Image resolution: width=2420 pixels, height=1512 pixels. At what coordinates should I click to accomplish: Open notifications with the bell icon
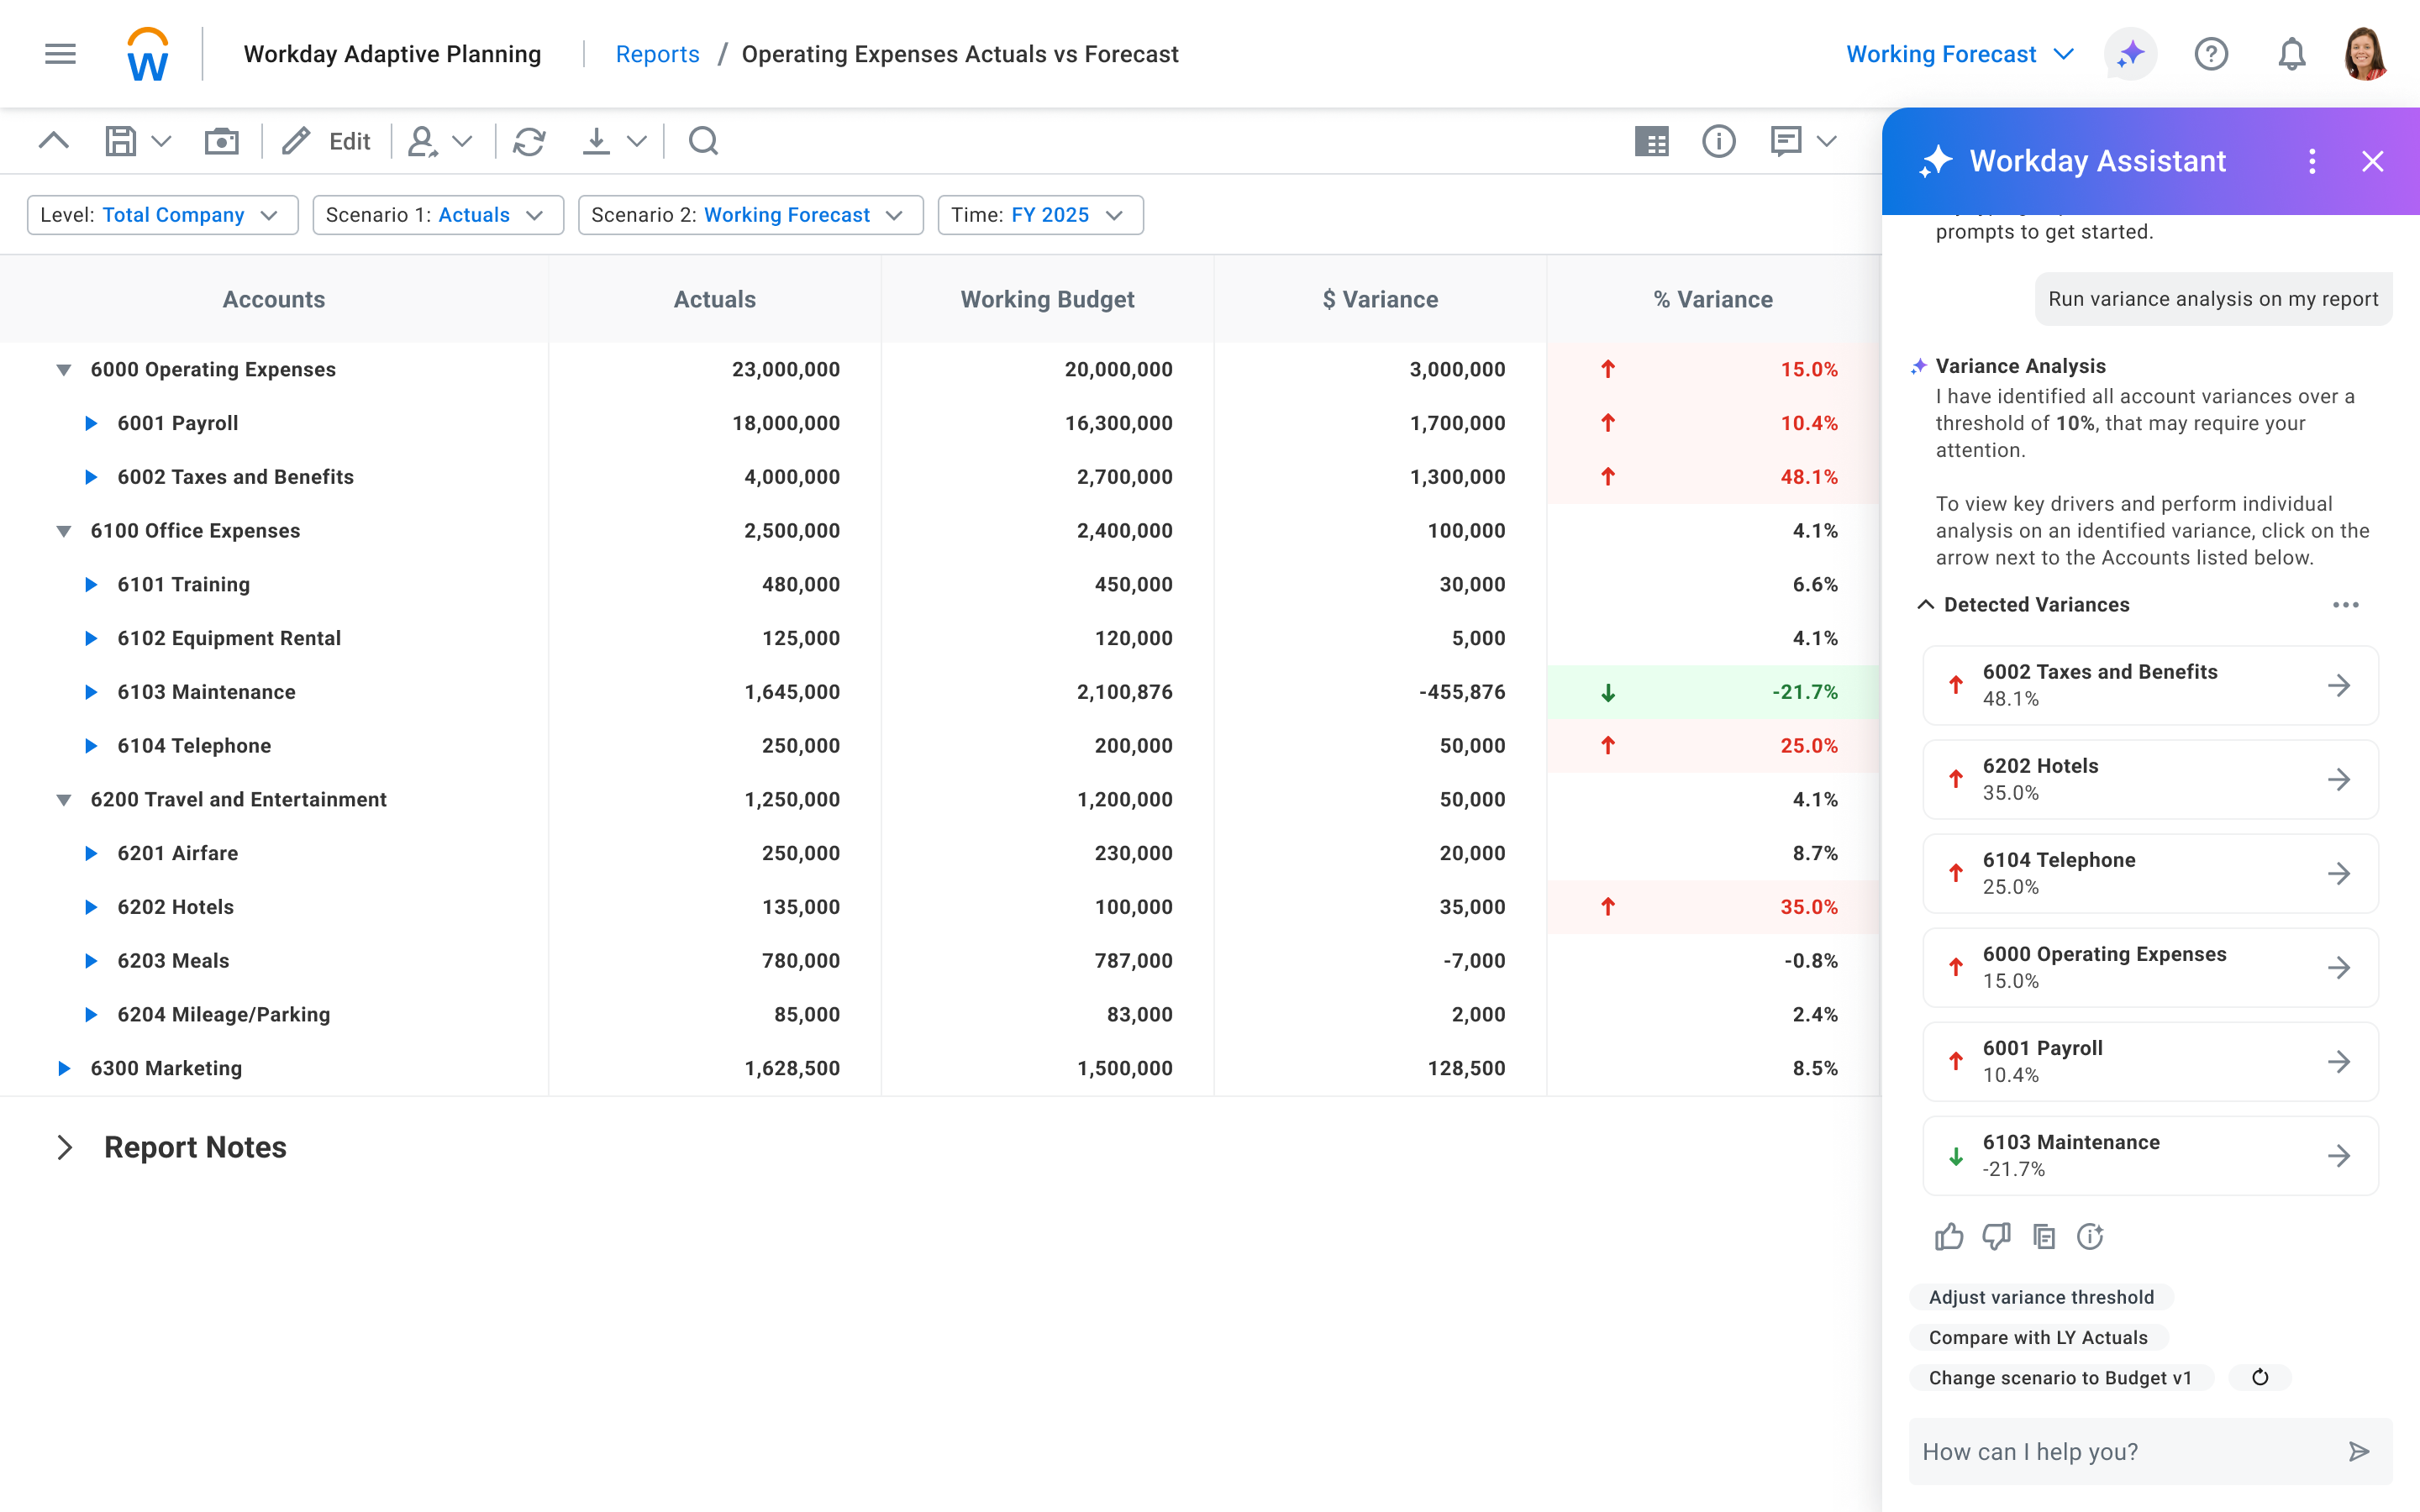pyautogui.click(x=2291, y=53)
